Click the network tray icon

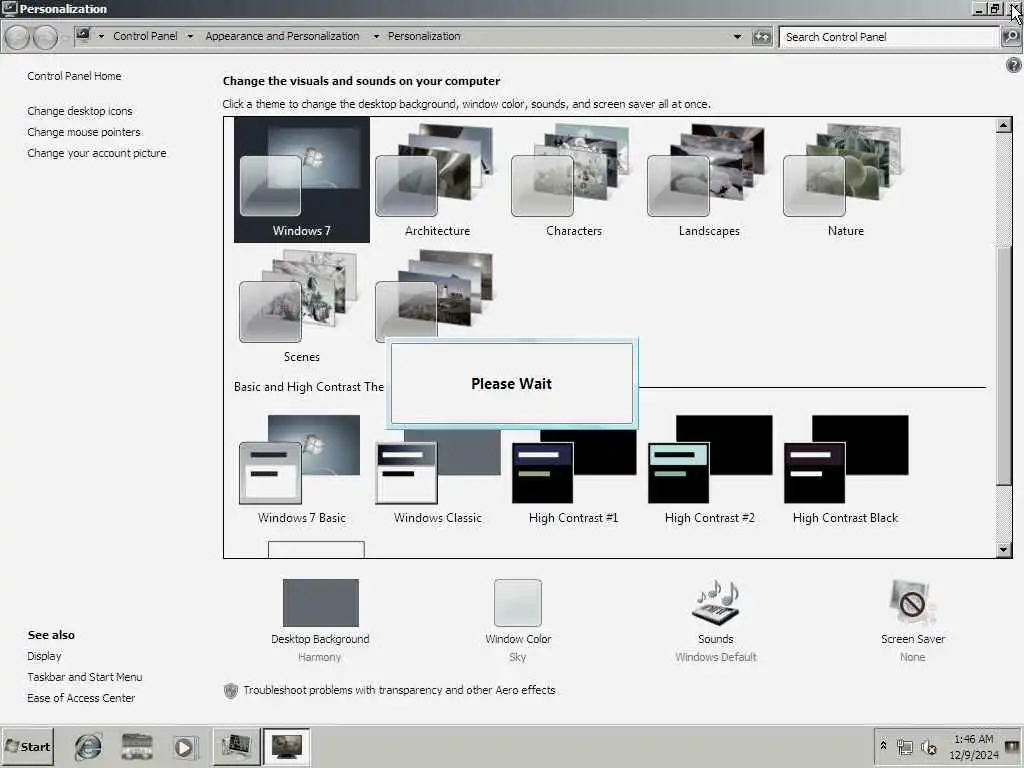904,746
